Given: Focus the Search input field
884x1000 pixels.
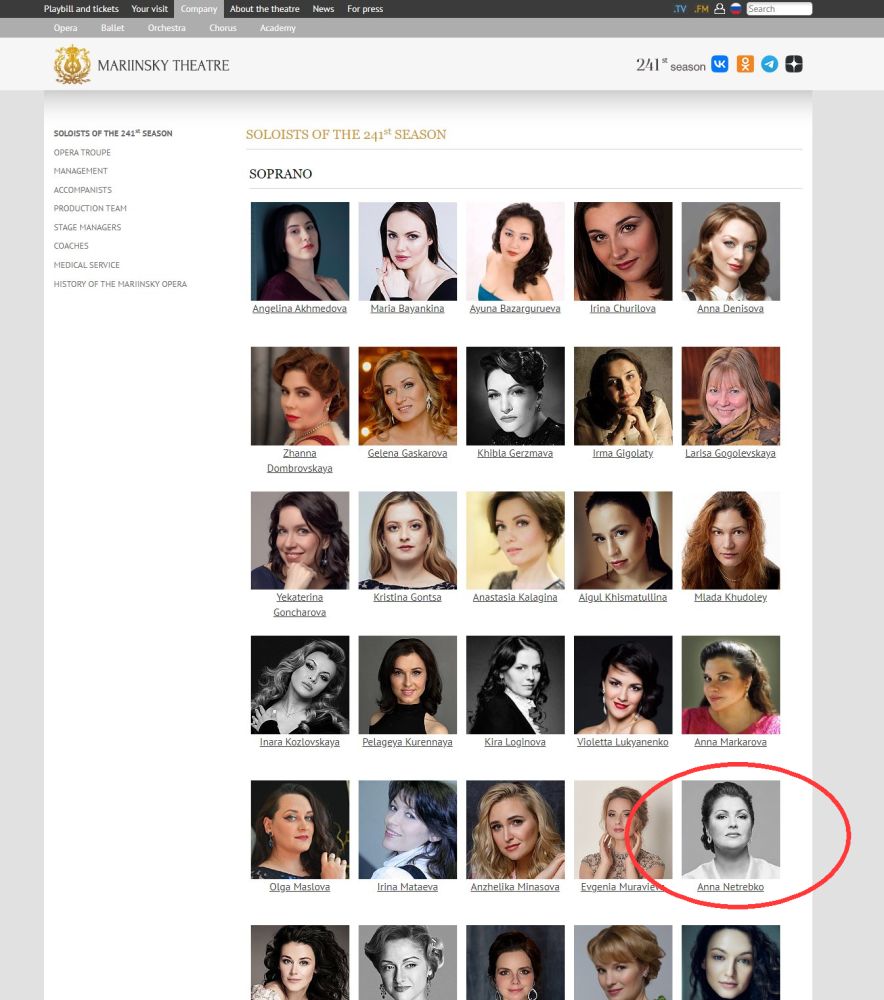Looking at the screenshot, I should pyautogui.click(x=779, y=9).
